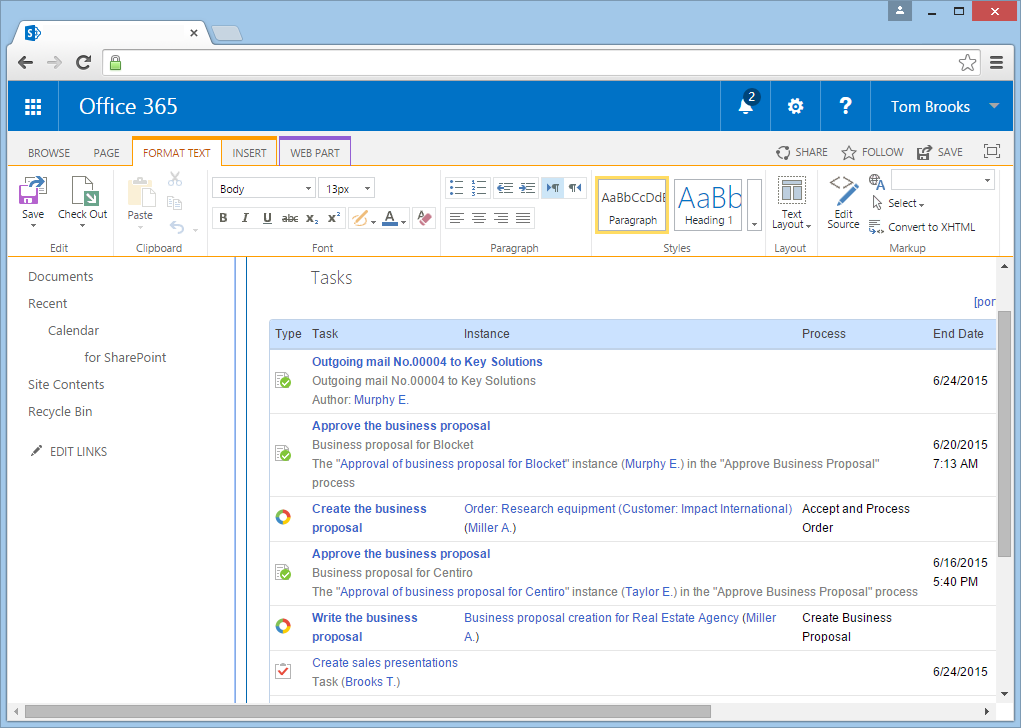This screenshot has height=728, width=1021.
Task: Toggle superscript formatting
Action: pos(334,218)
